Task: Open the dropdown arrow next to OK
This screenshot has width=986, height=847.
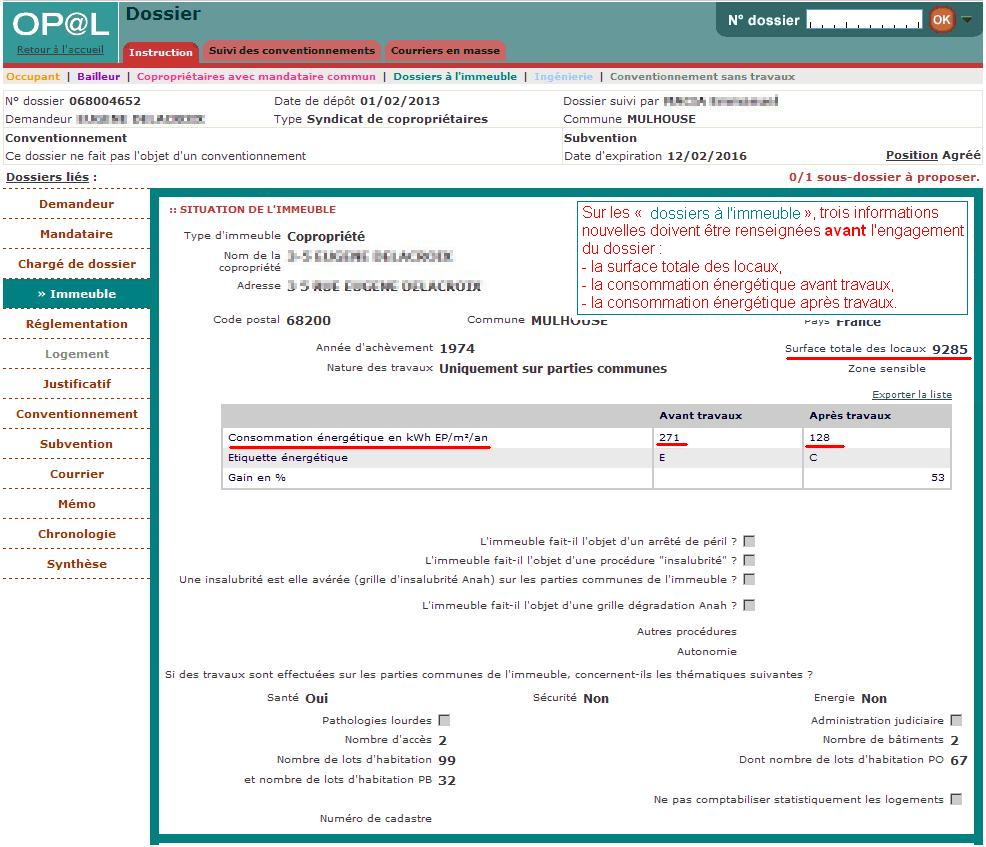Action: click(967, 19)
